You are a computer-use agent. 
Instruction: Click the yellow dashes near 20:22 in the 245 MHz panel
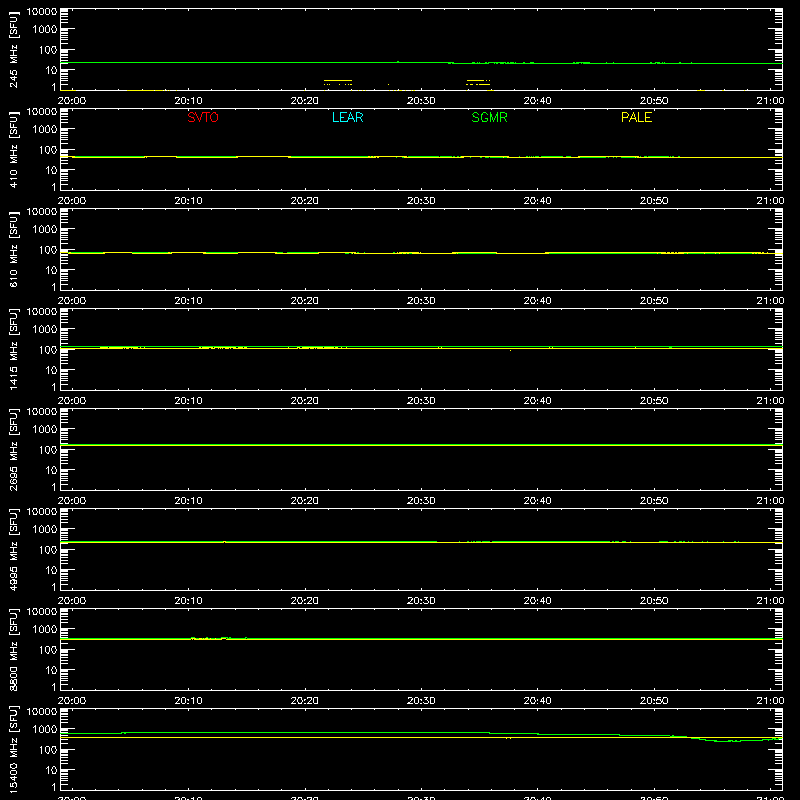click(x=338, y=82)
